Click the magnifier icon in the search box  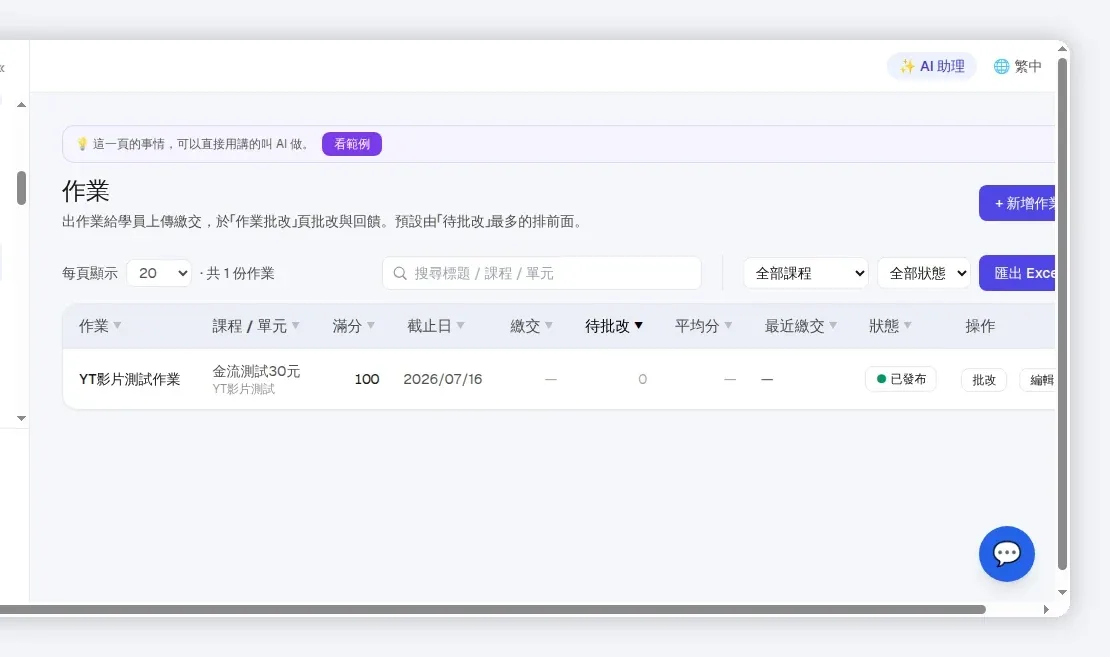pyautogui.click(x=400, y=273)
